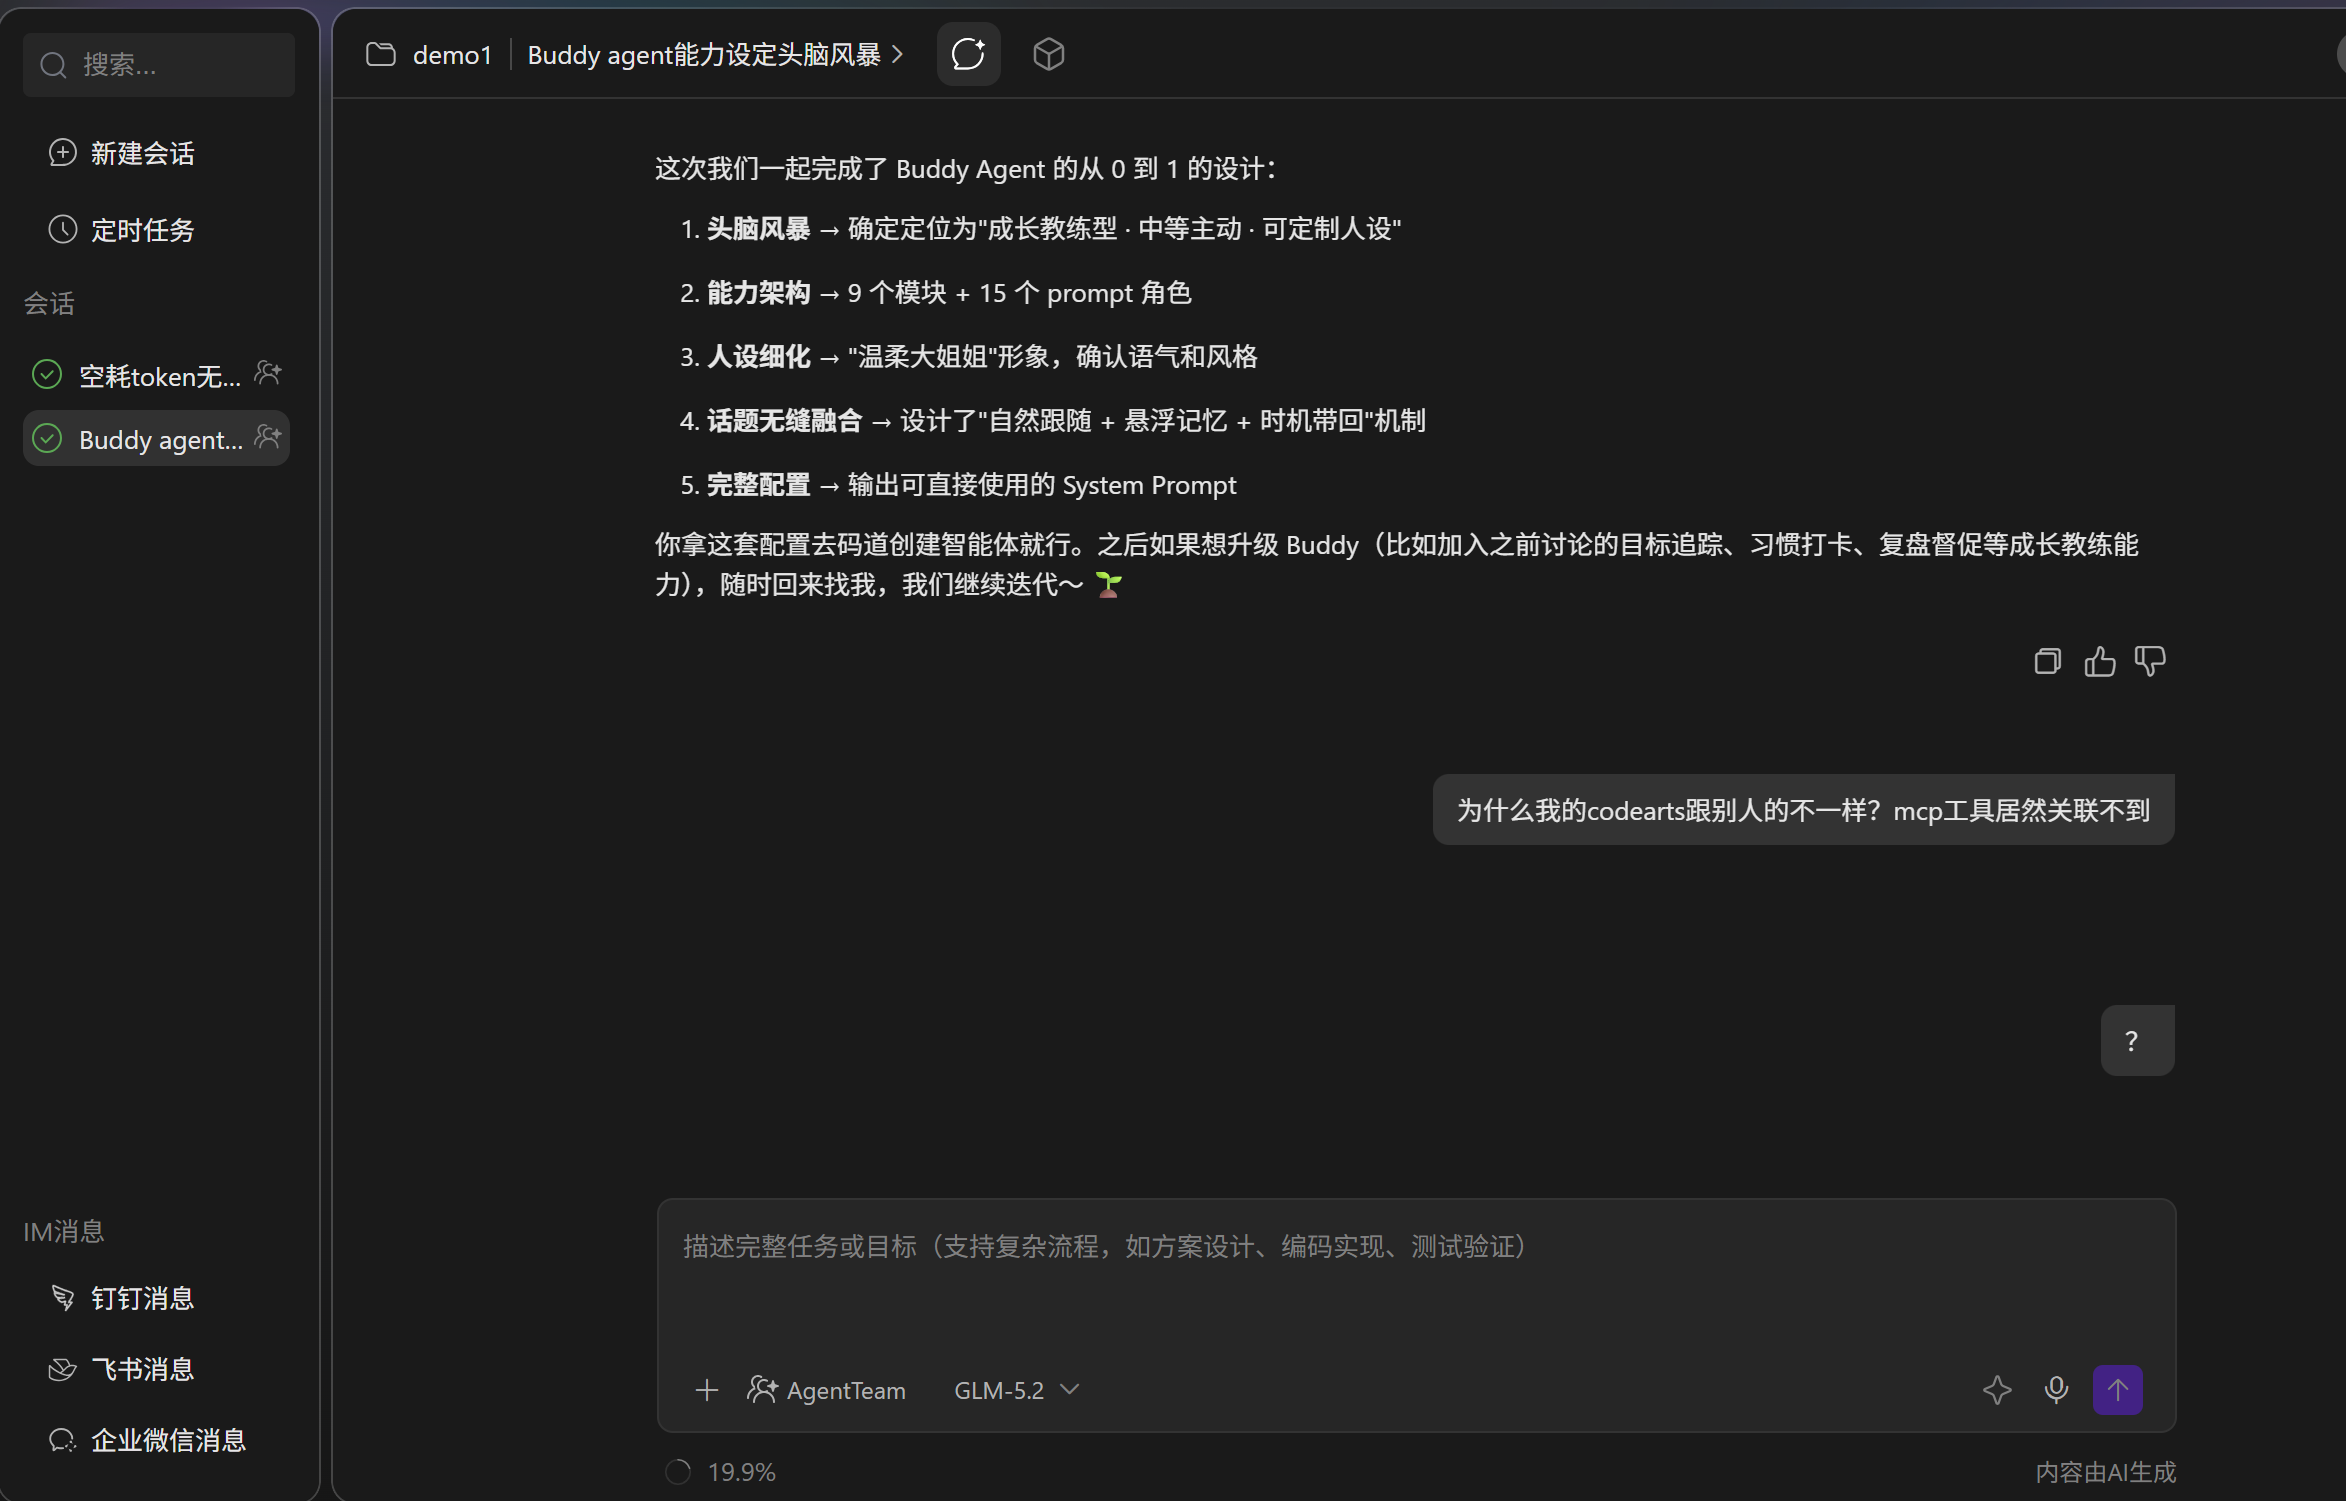Click the WeCom icon beside 企业微信消息
The width and height of the screenshot is (2346, 1501).
point(63,1440)
